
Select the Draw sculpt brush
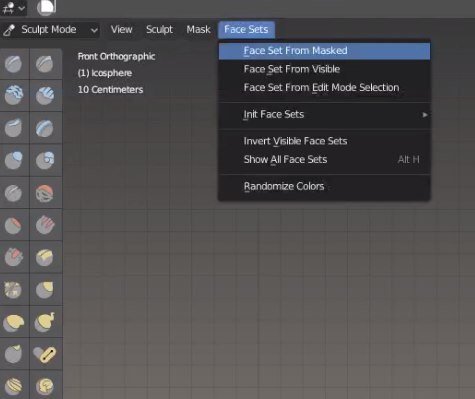pos(14,64)
